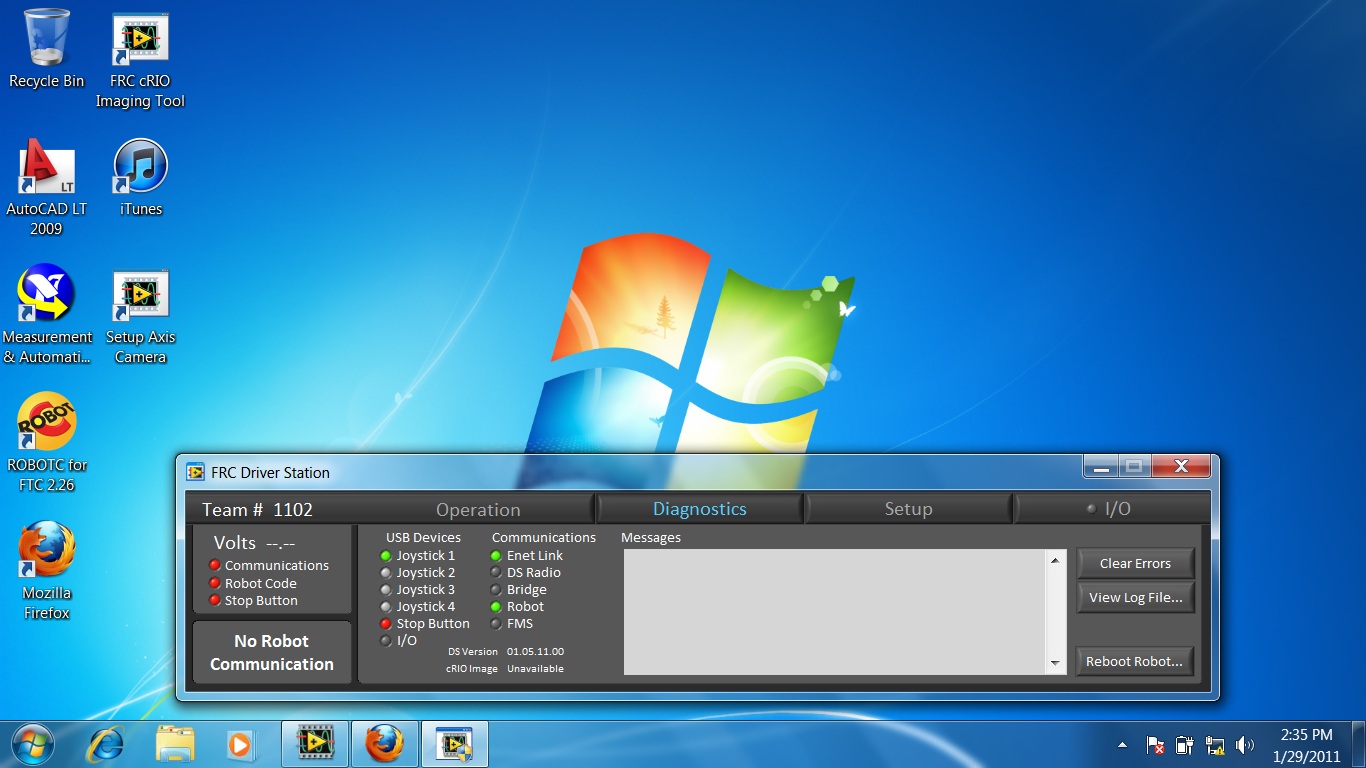Click inside the Messages text area
Screen dimensions: 1366x768
coord(835,611)
